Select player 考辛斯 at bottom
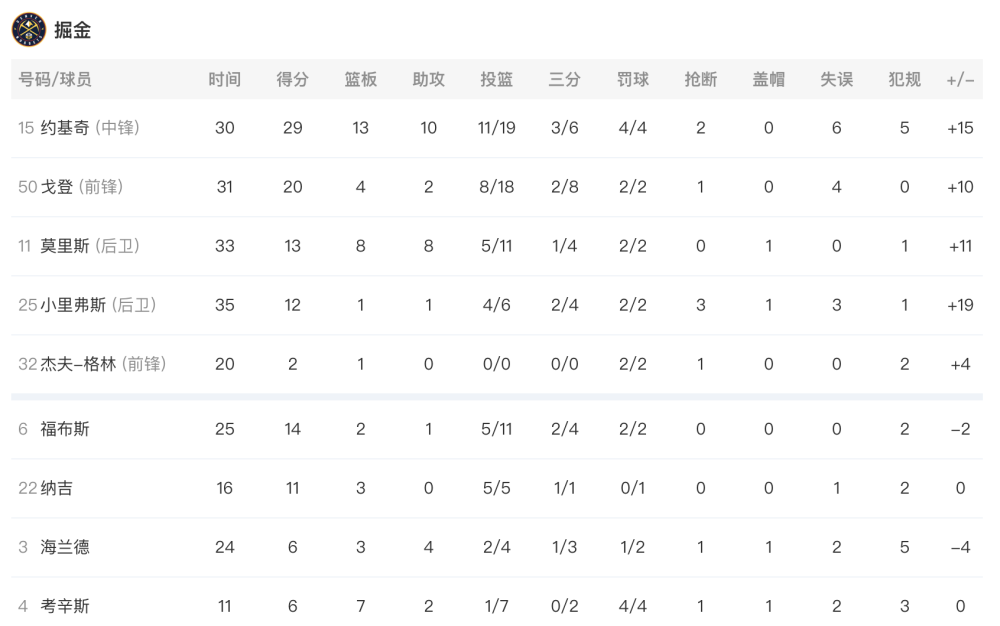Image resolution: width=1000 pixels, height=626 pixels. click(65, 606)
